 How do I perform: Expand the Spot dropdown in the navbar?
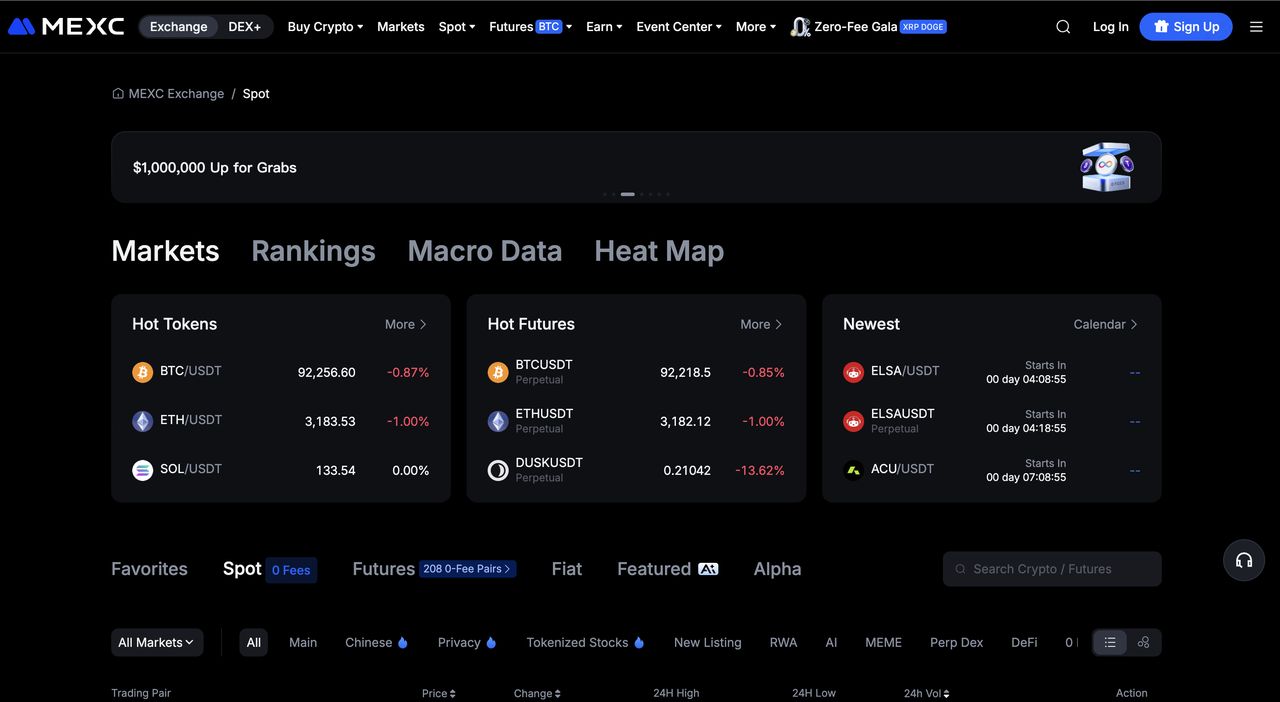coord(457,27)
